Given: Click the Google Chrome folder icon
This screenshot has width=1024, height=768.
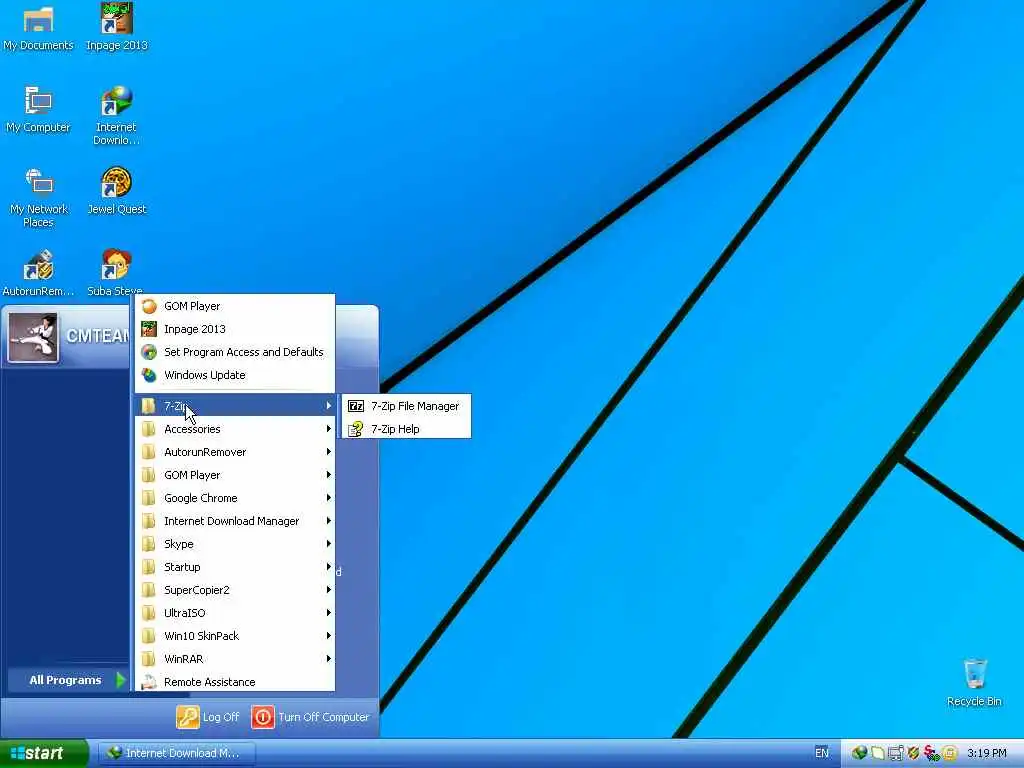Looking at the screenshot, I should click(150, 498).
